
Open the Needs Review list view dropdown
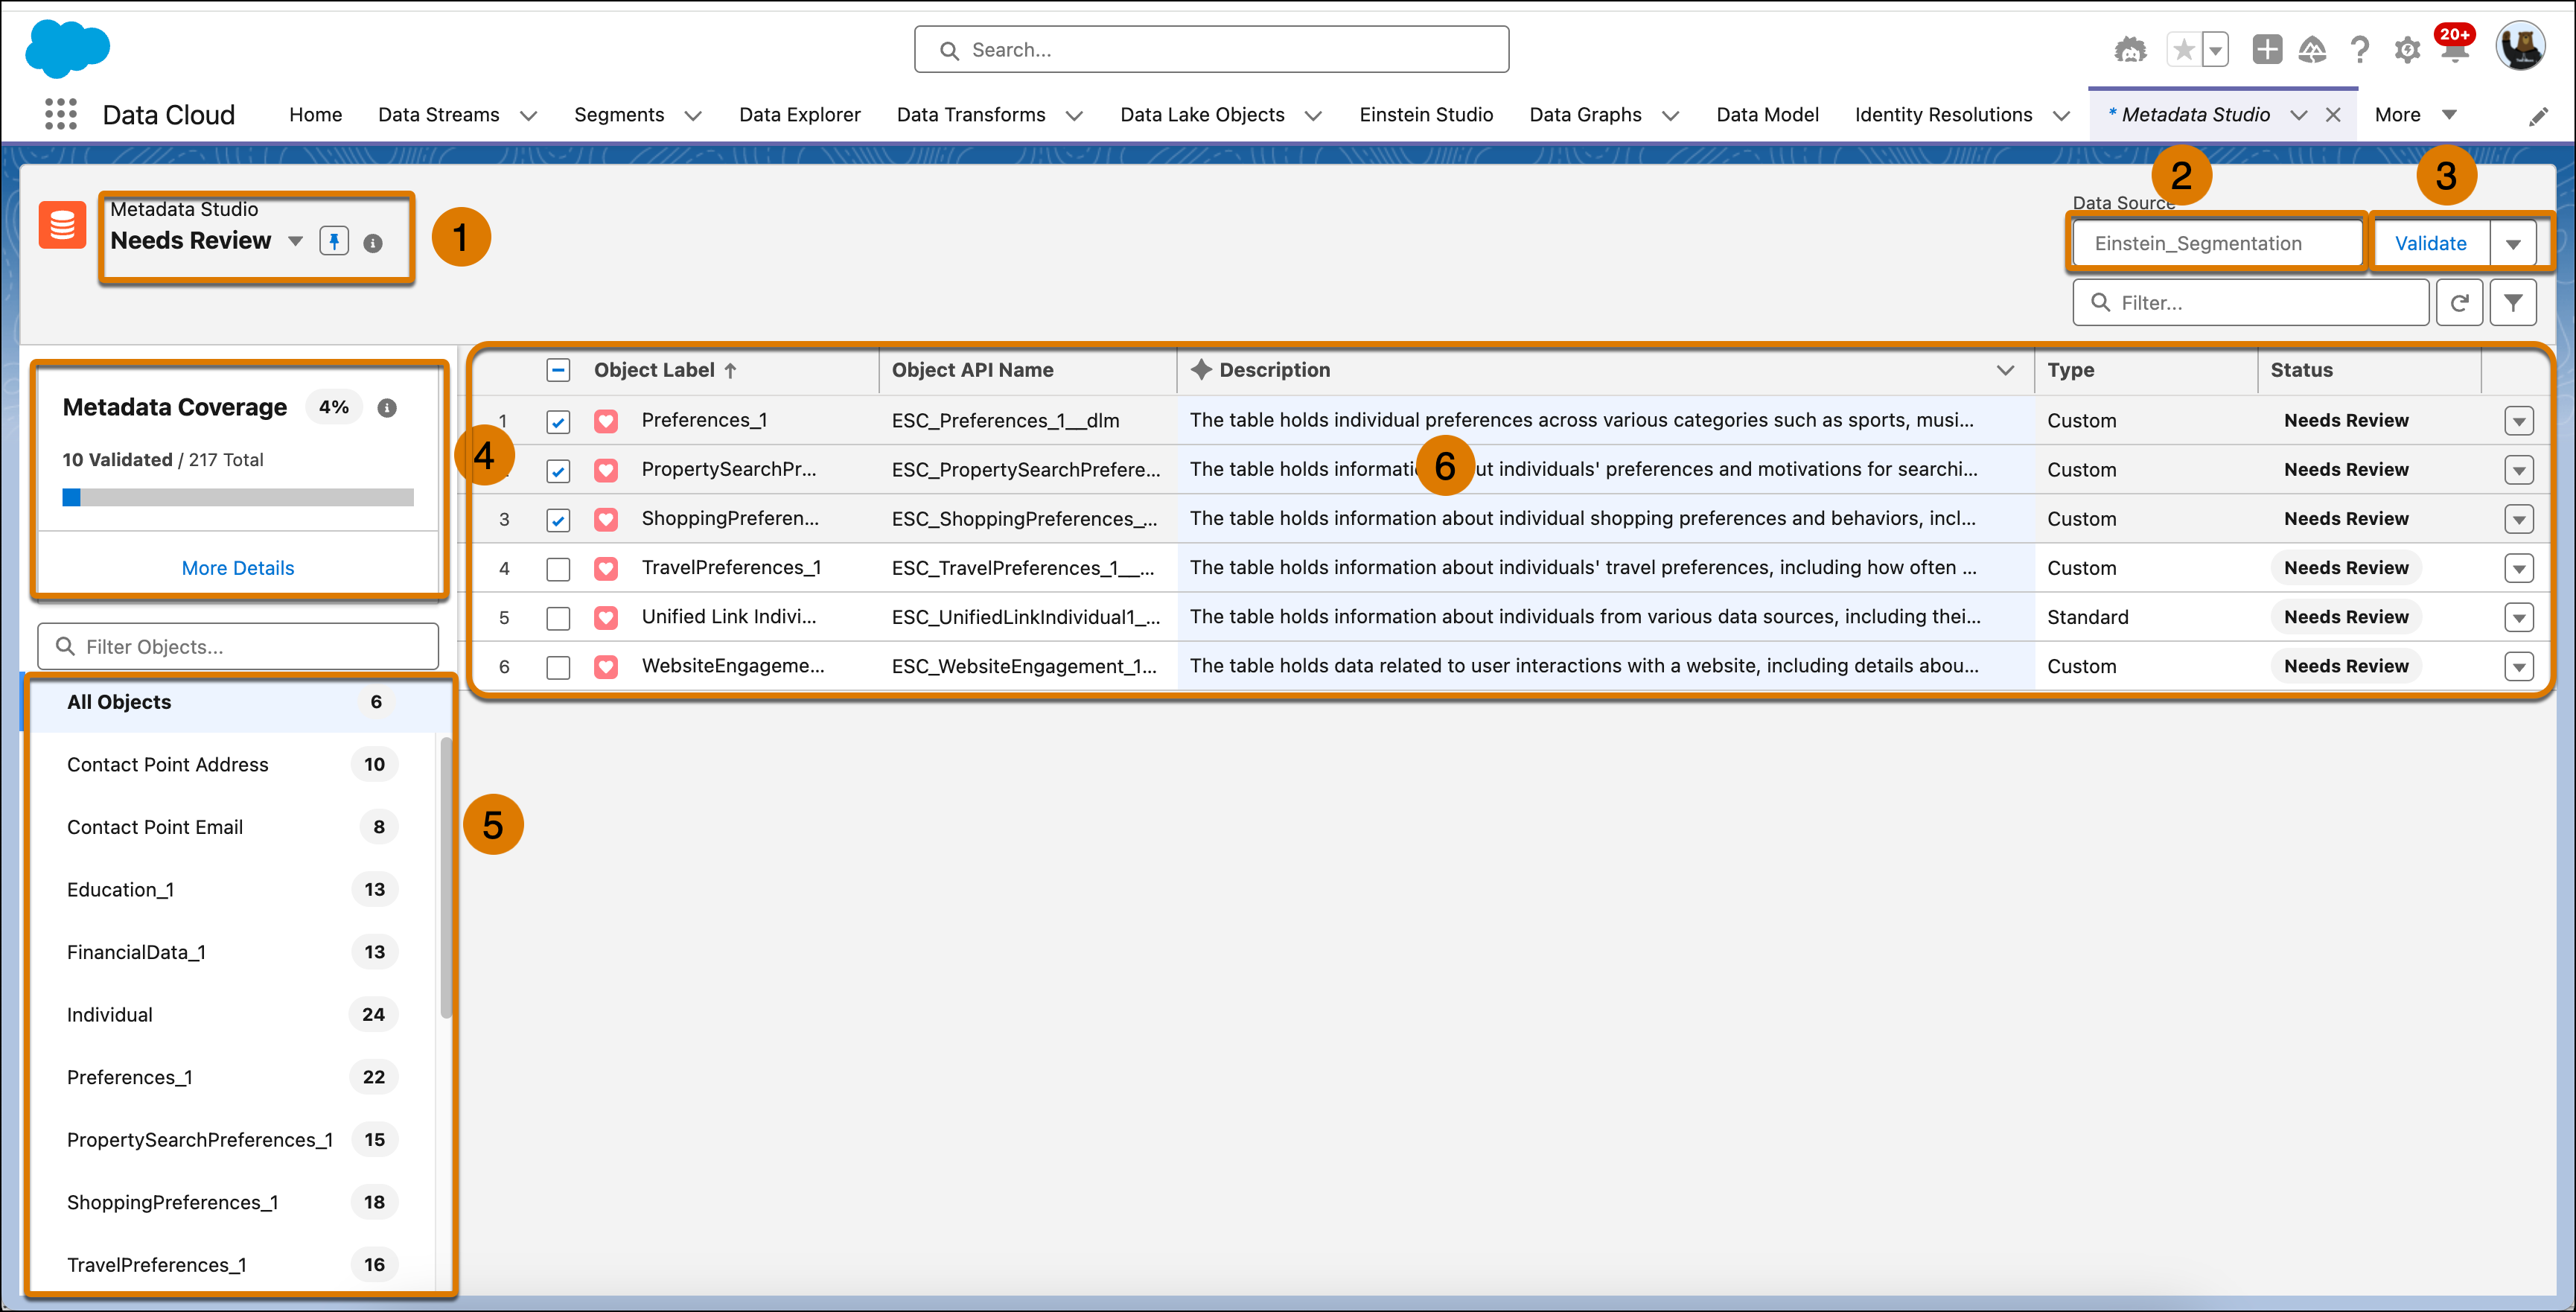(295, 241)
